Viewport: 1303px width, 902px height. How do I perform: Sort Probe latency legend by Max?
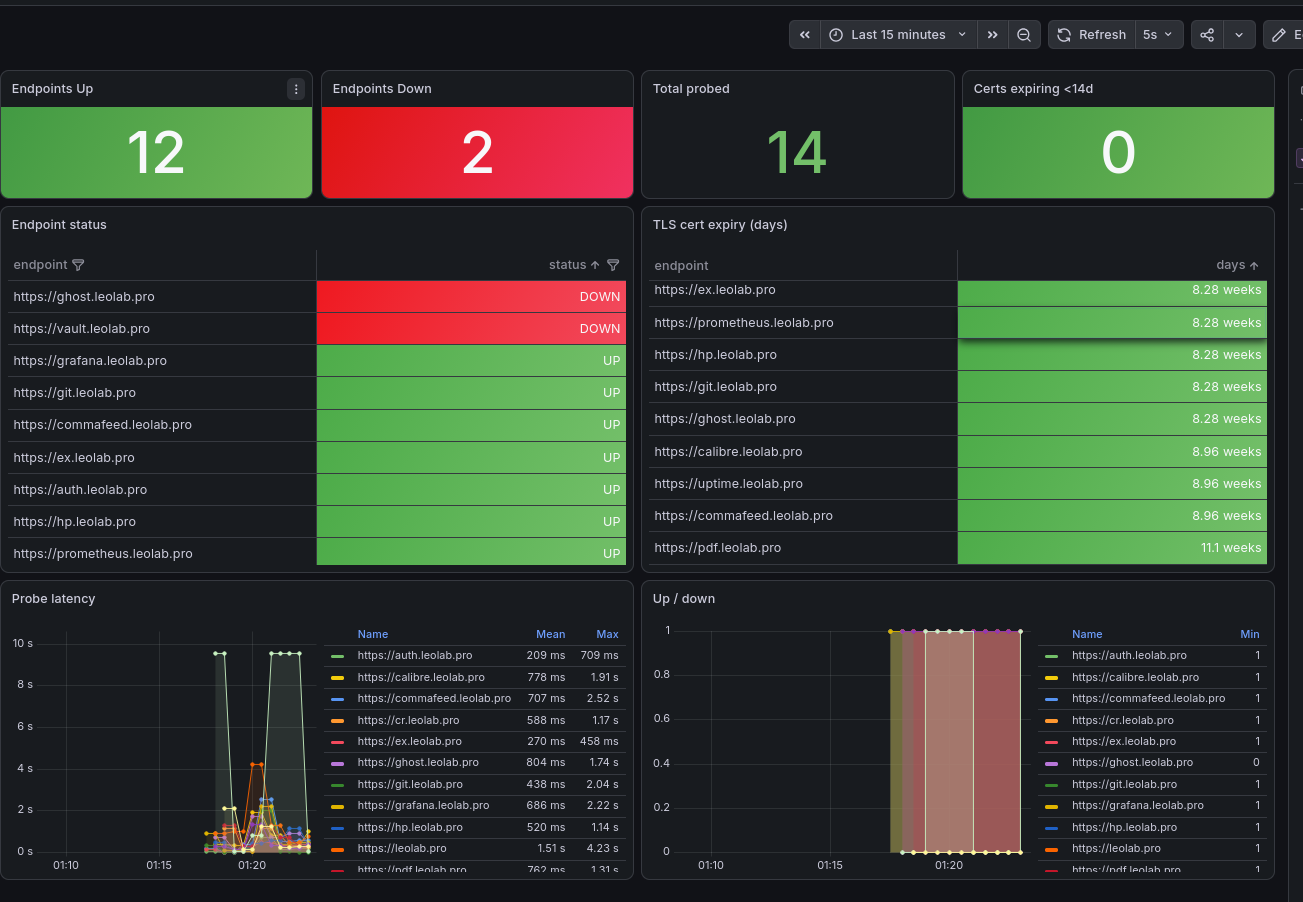[607, 634]
